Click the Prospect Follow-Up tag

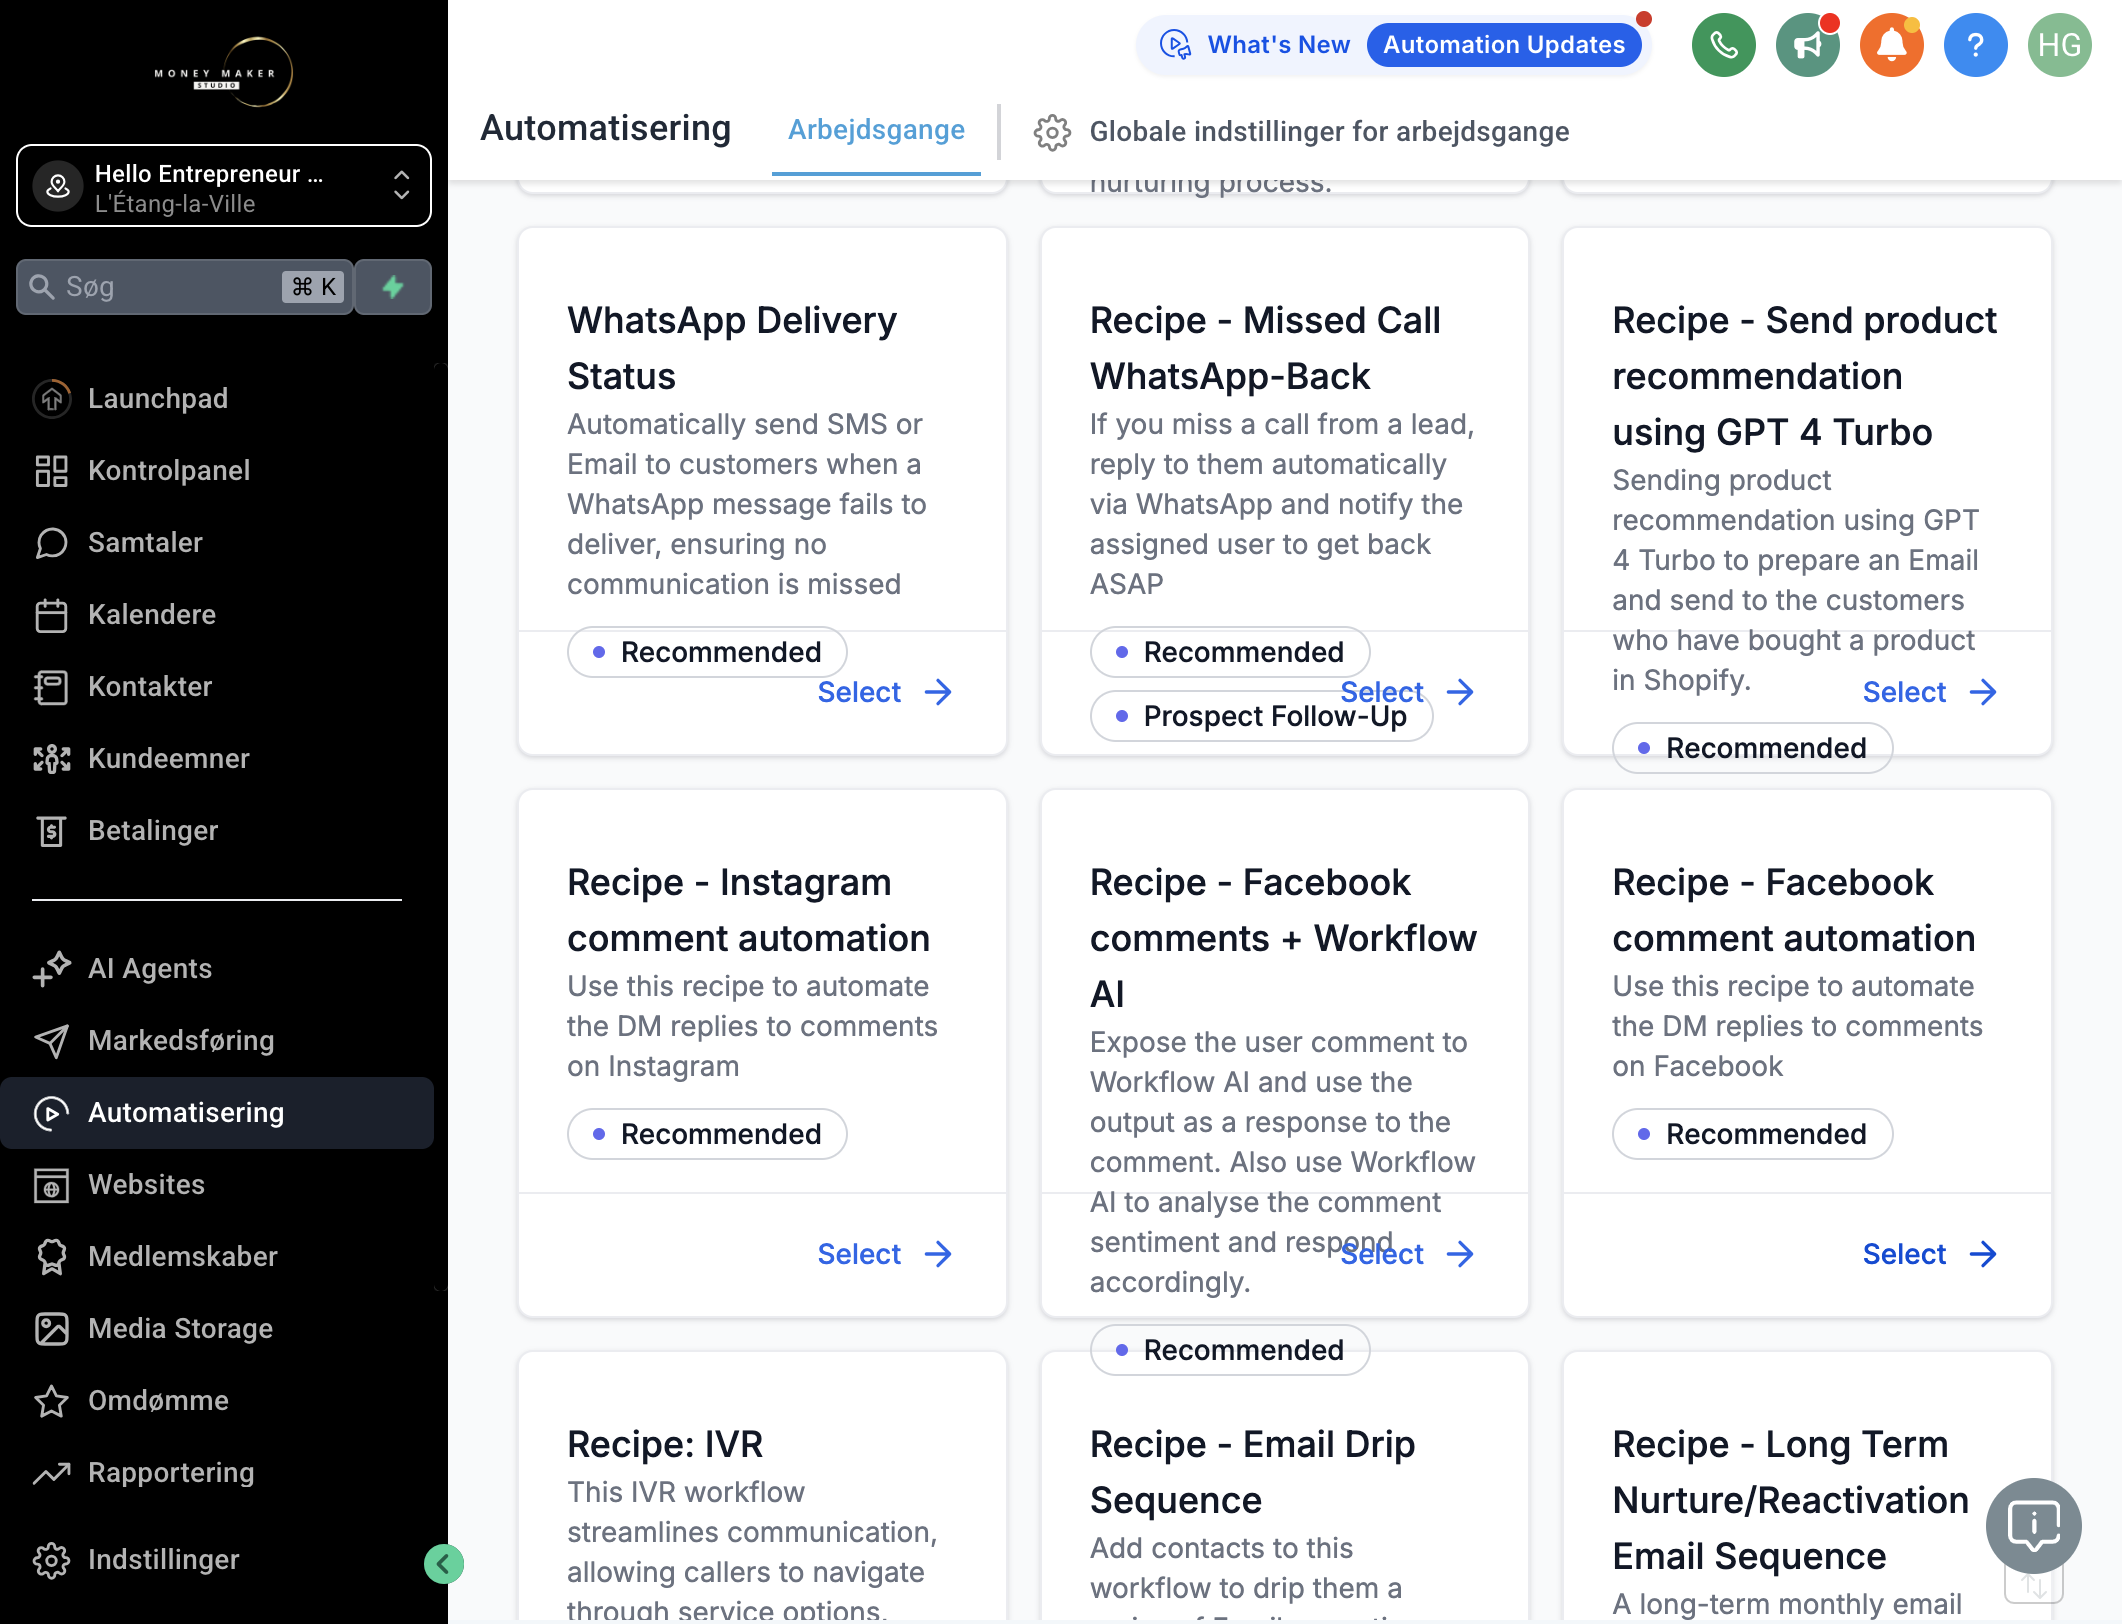click(1261, 716)
